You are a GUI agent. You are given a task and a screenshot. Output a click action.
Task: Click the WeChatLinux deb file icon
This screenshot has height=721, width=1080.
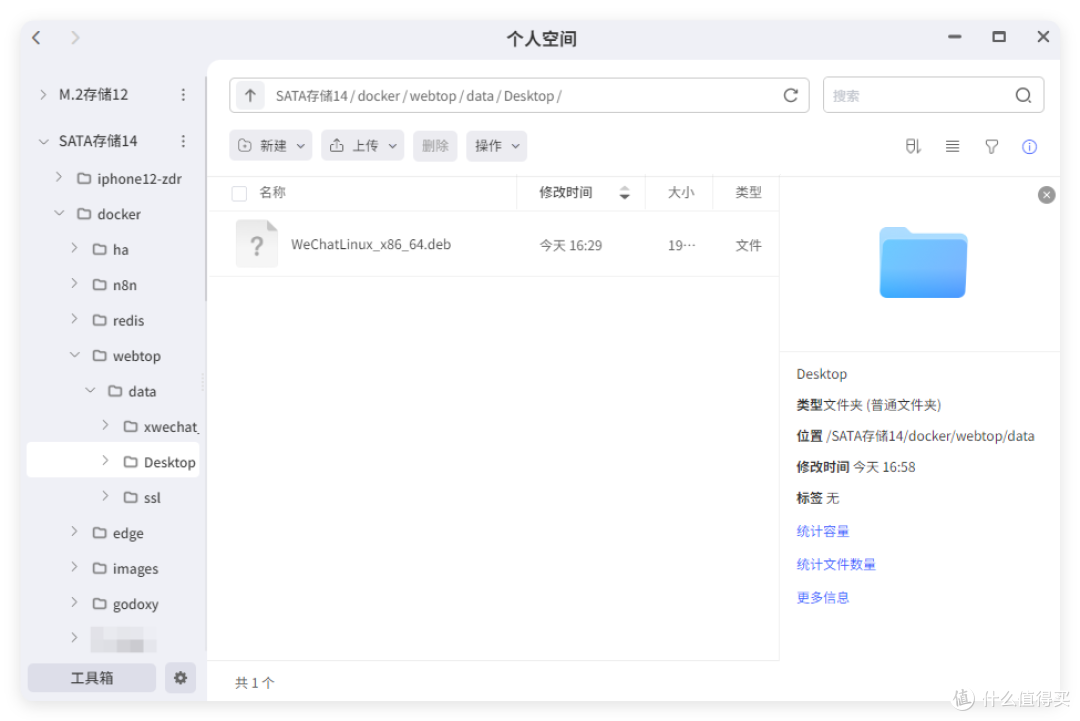coord(257,244)
